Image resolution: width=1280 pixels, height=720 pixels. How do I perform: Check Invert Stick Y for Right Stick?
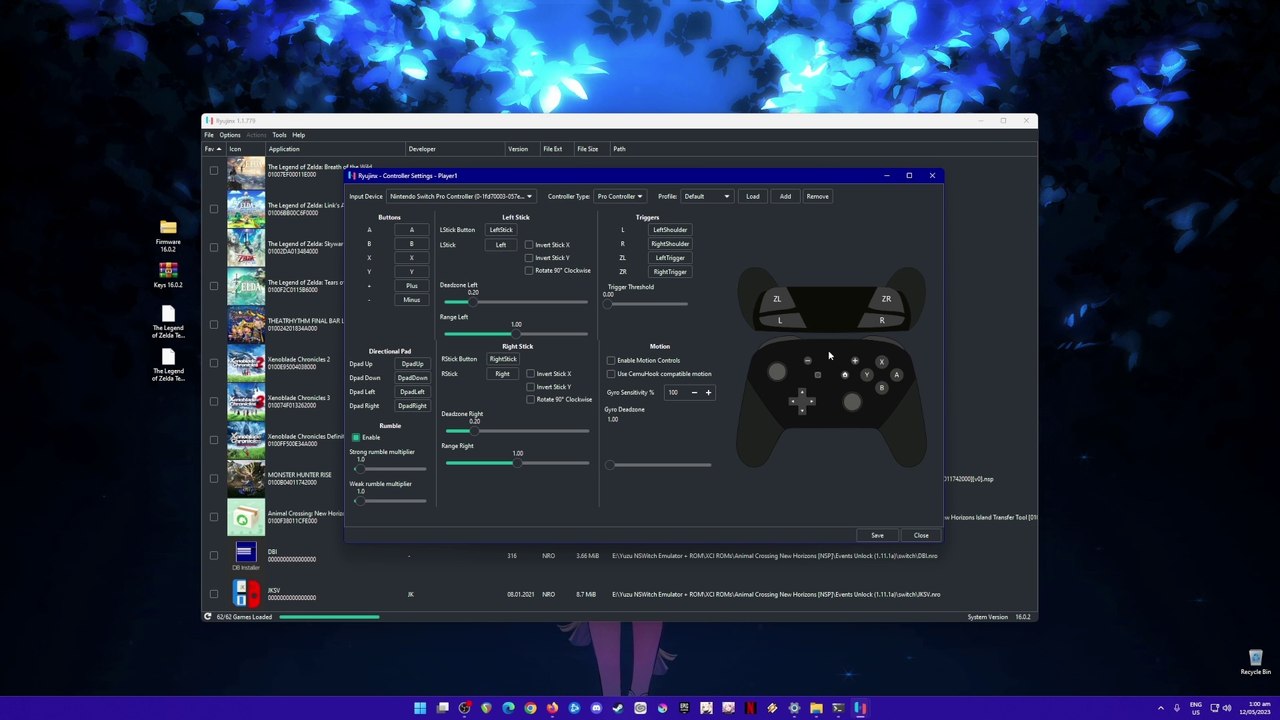(530, 387)
